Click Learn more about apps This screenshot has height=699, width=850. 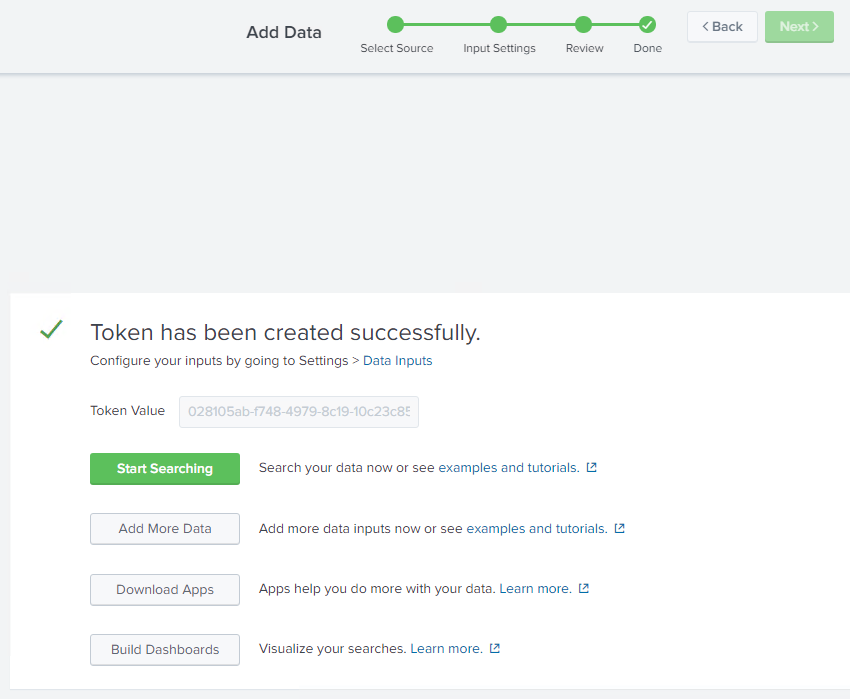[535, 589]
